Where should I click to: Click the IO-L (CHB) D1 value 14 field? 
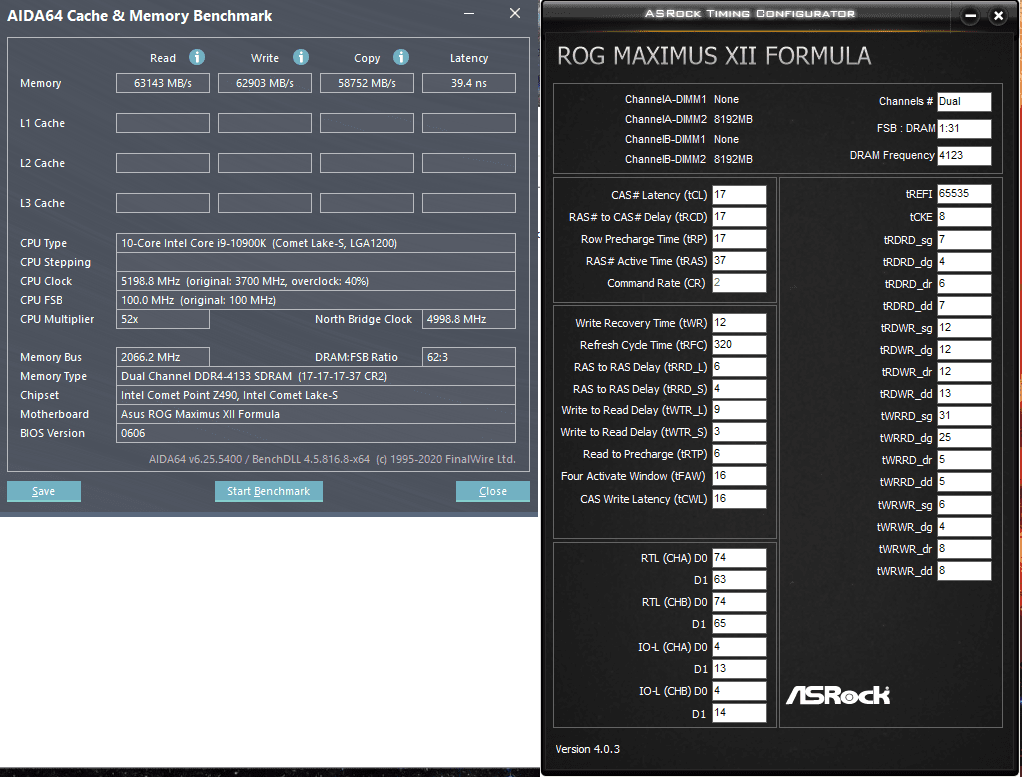739,713
